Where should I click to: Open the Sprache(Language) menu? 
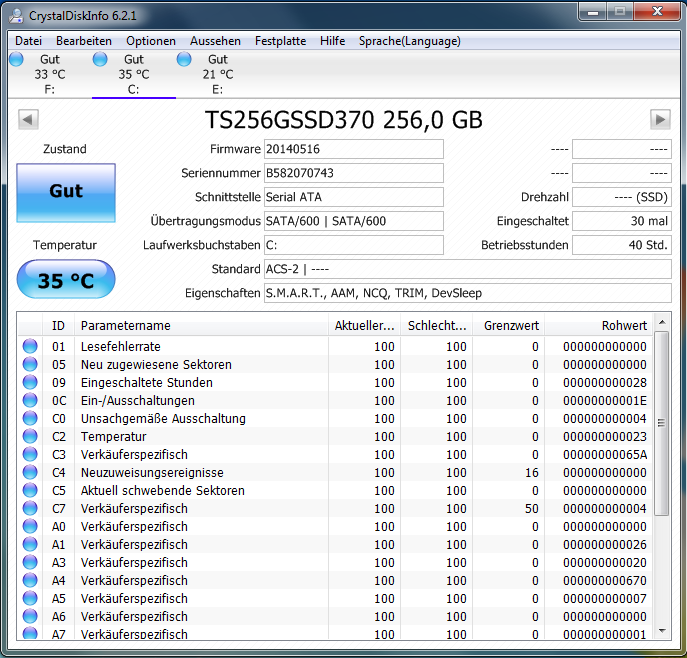(410, 41)
